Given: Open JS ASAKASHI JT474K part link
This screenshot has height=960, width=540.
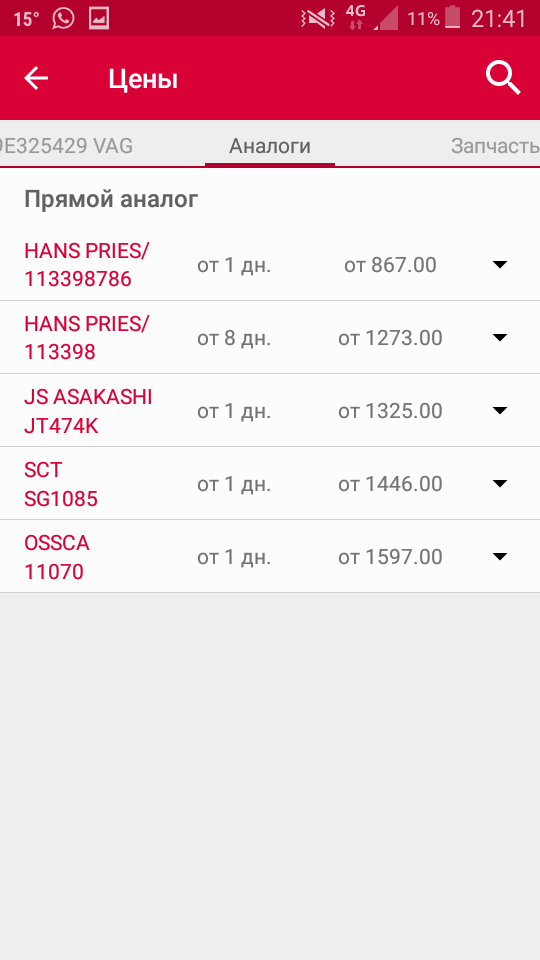Looking at the screenshot, I should click(88, 411).
